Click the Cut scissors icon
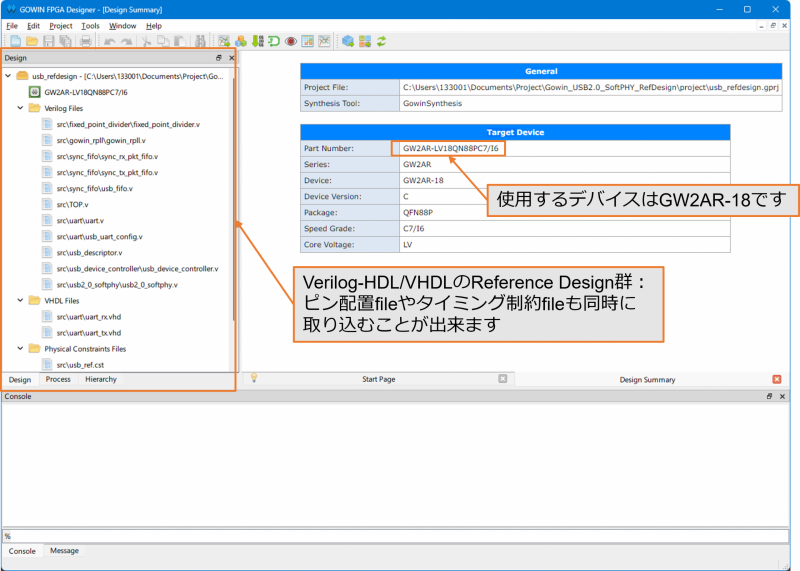800x571 pixels. 146,41
